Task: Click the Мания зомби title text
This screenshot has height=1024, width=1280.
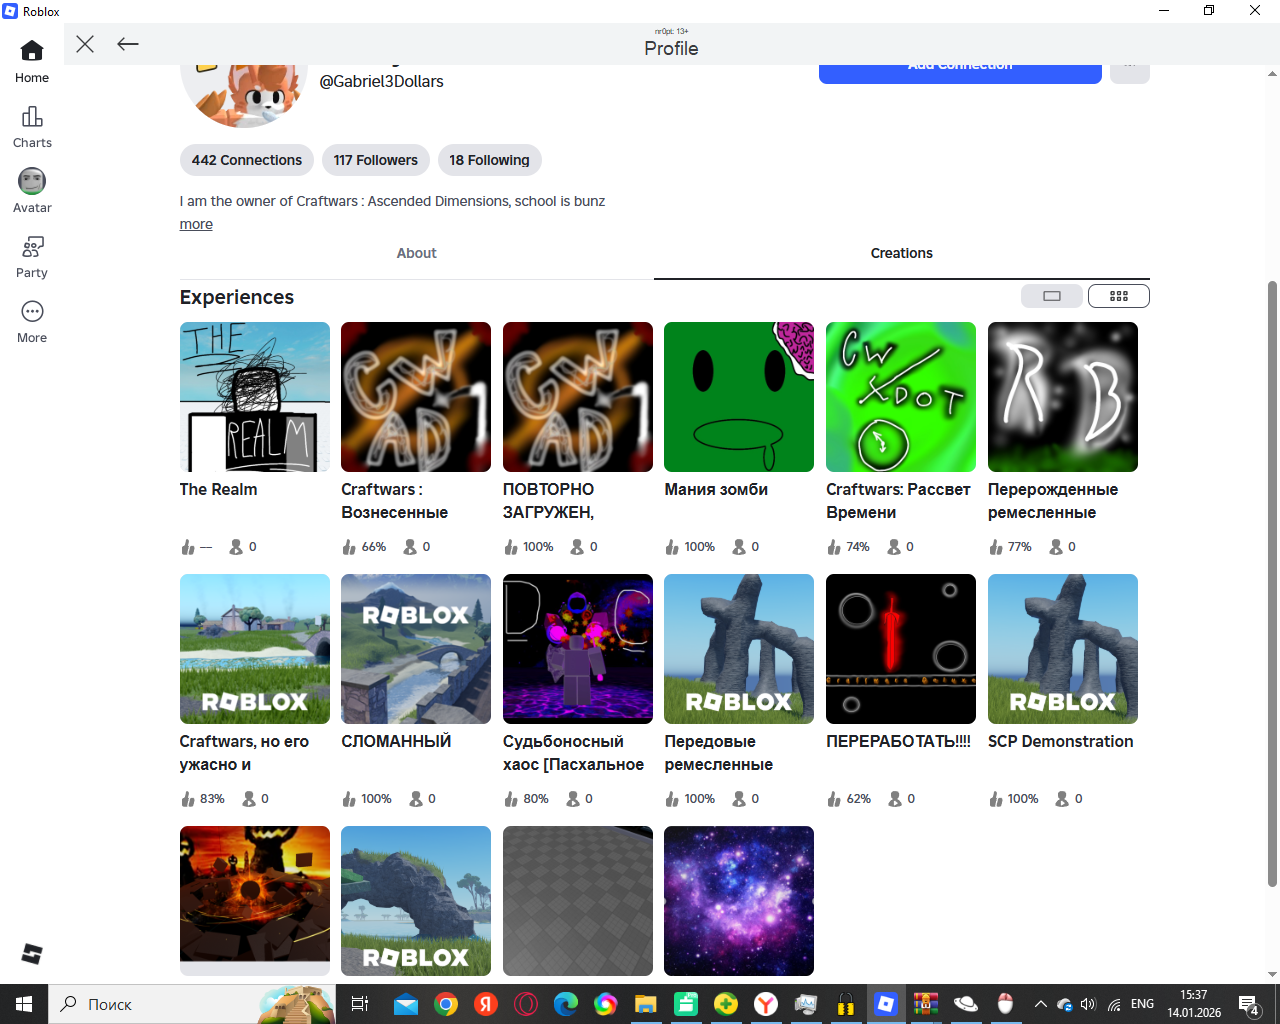Action: pos(716,489)
